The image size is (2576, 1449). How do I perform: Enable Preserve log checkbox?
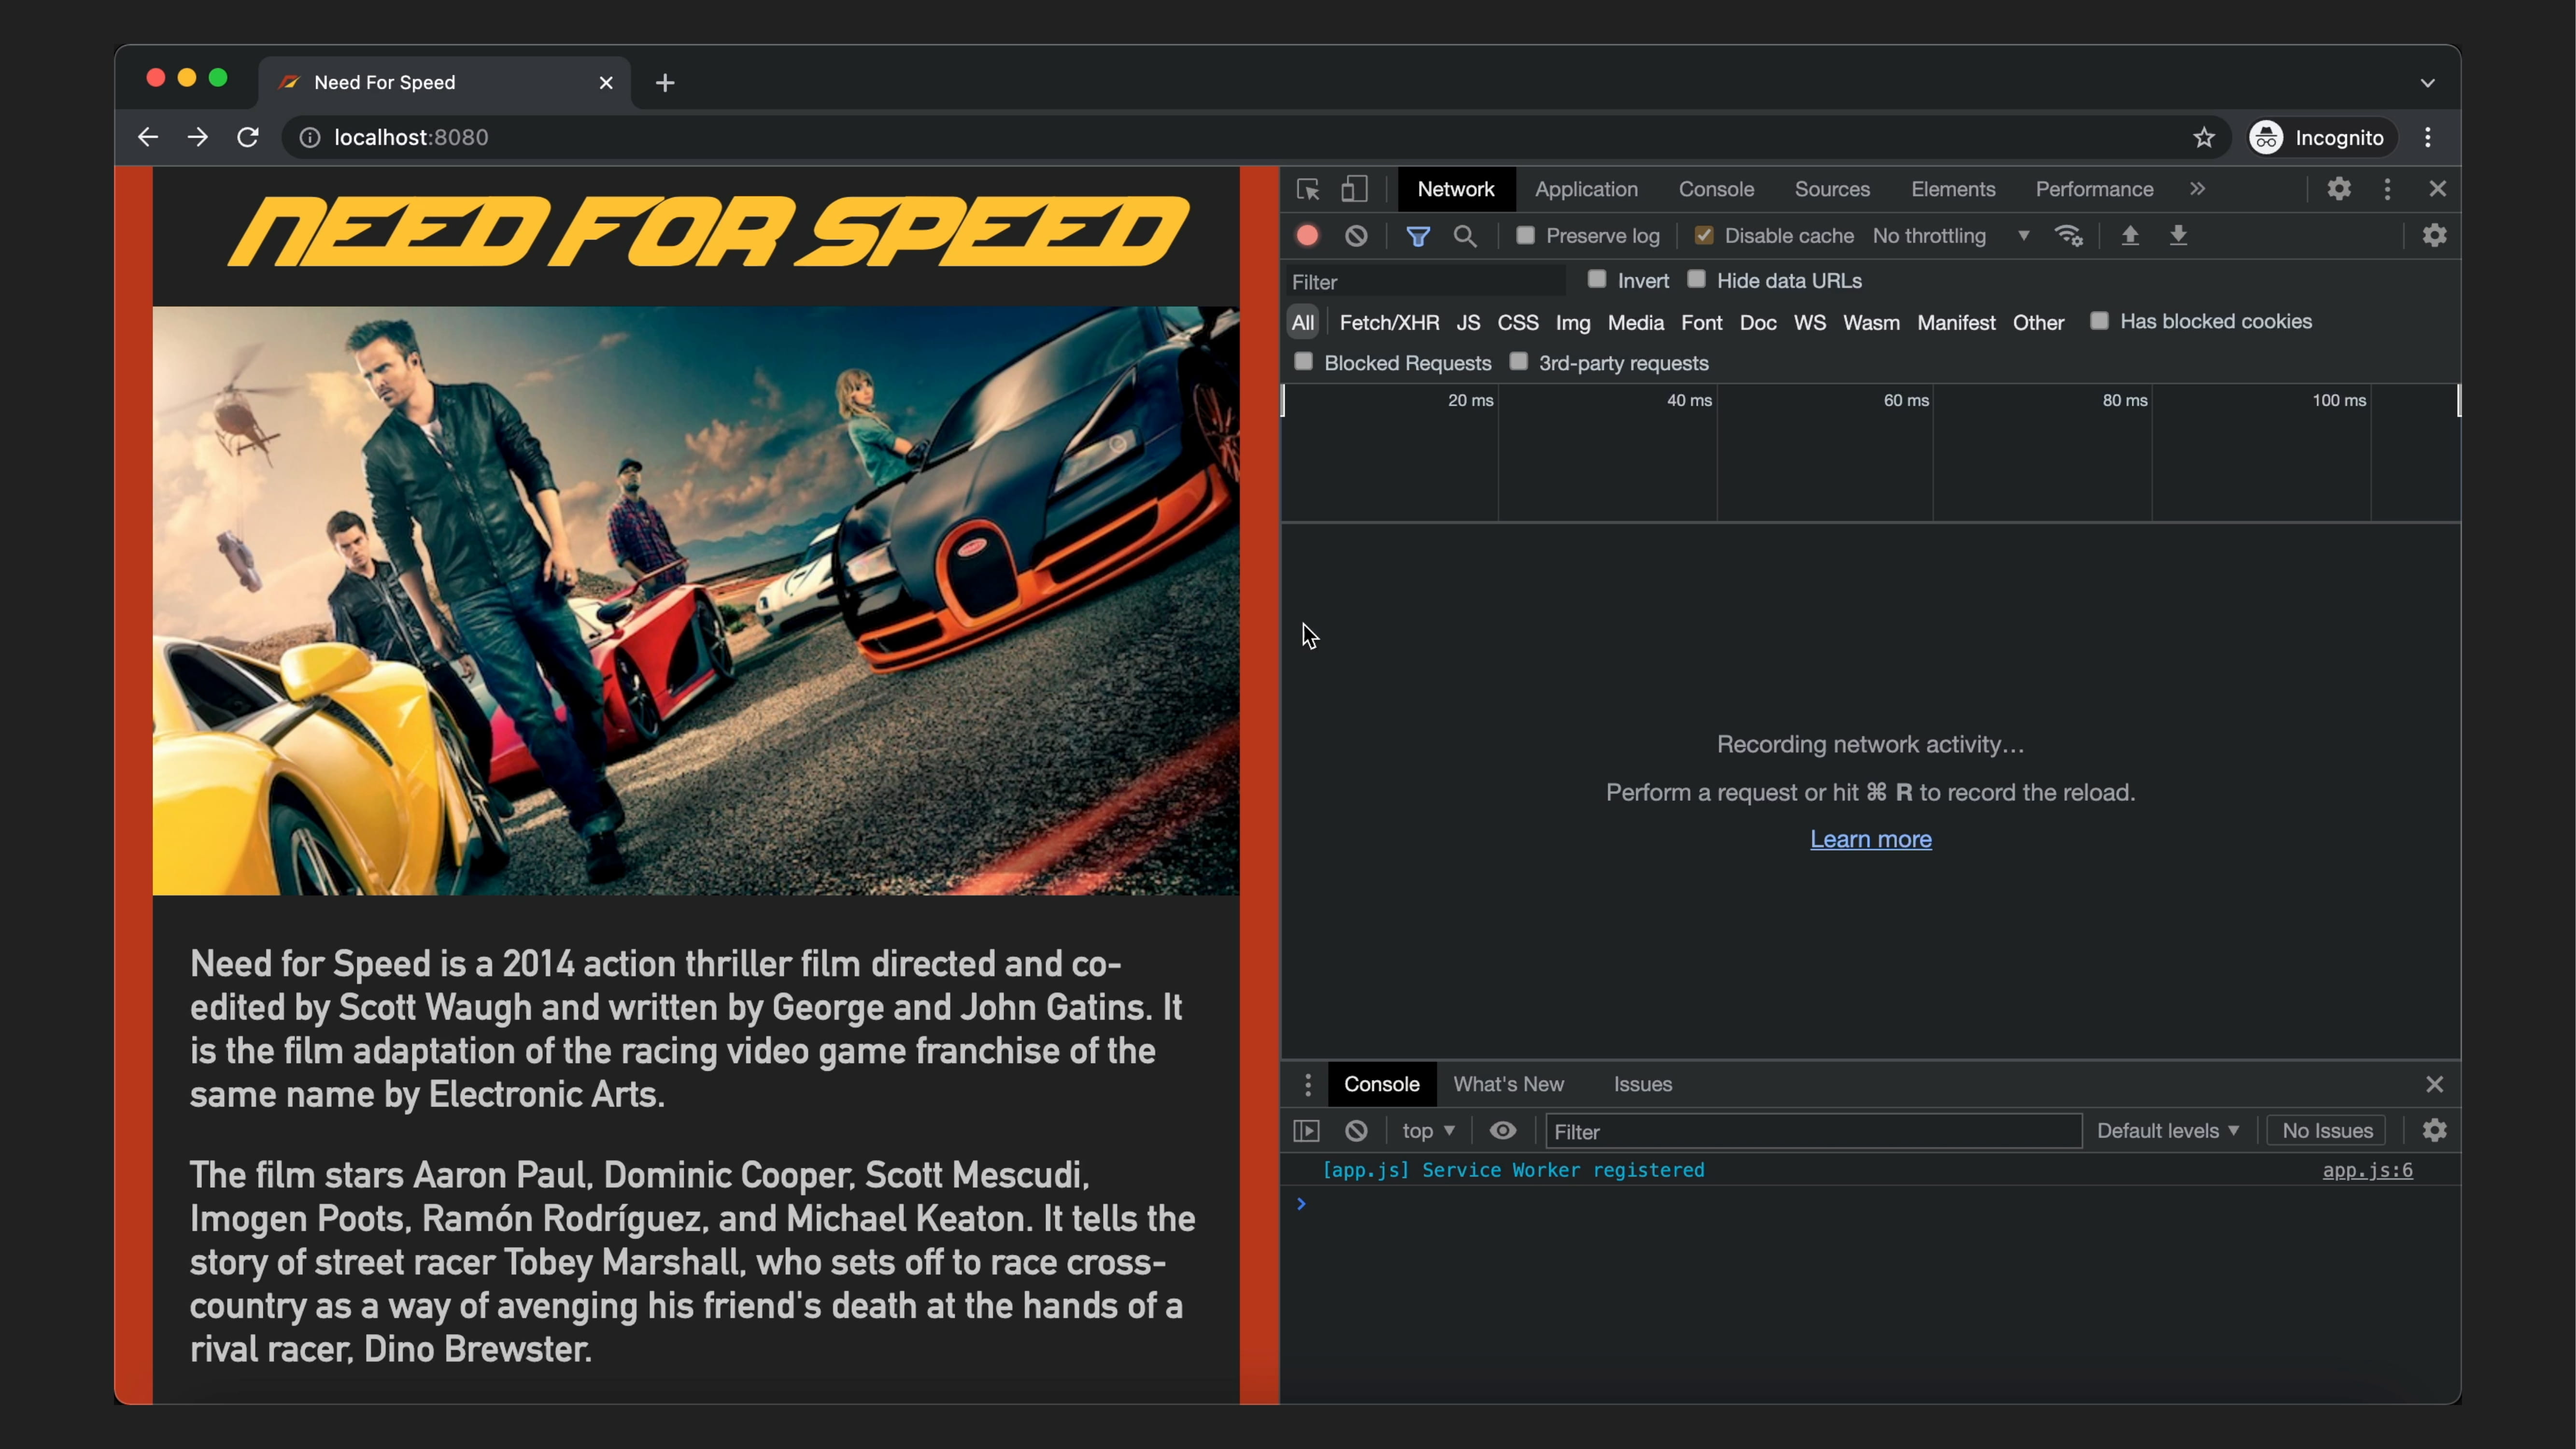(x=1525, y=235)
